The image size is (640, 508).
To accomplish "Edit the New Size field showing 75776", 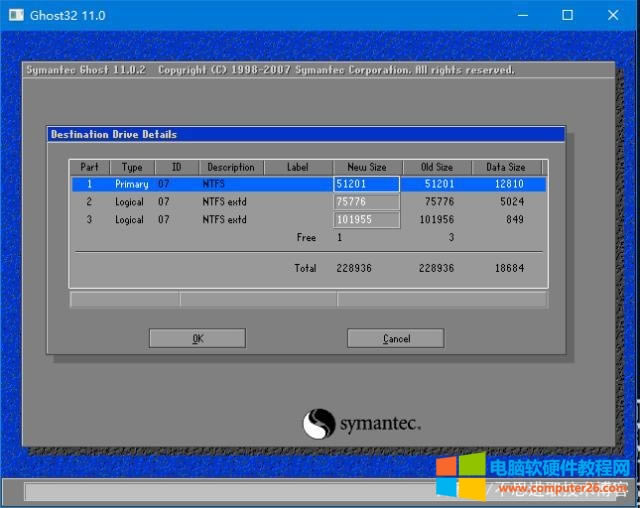I will pyautogui.click(x=366, y=202).
